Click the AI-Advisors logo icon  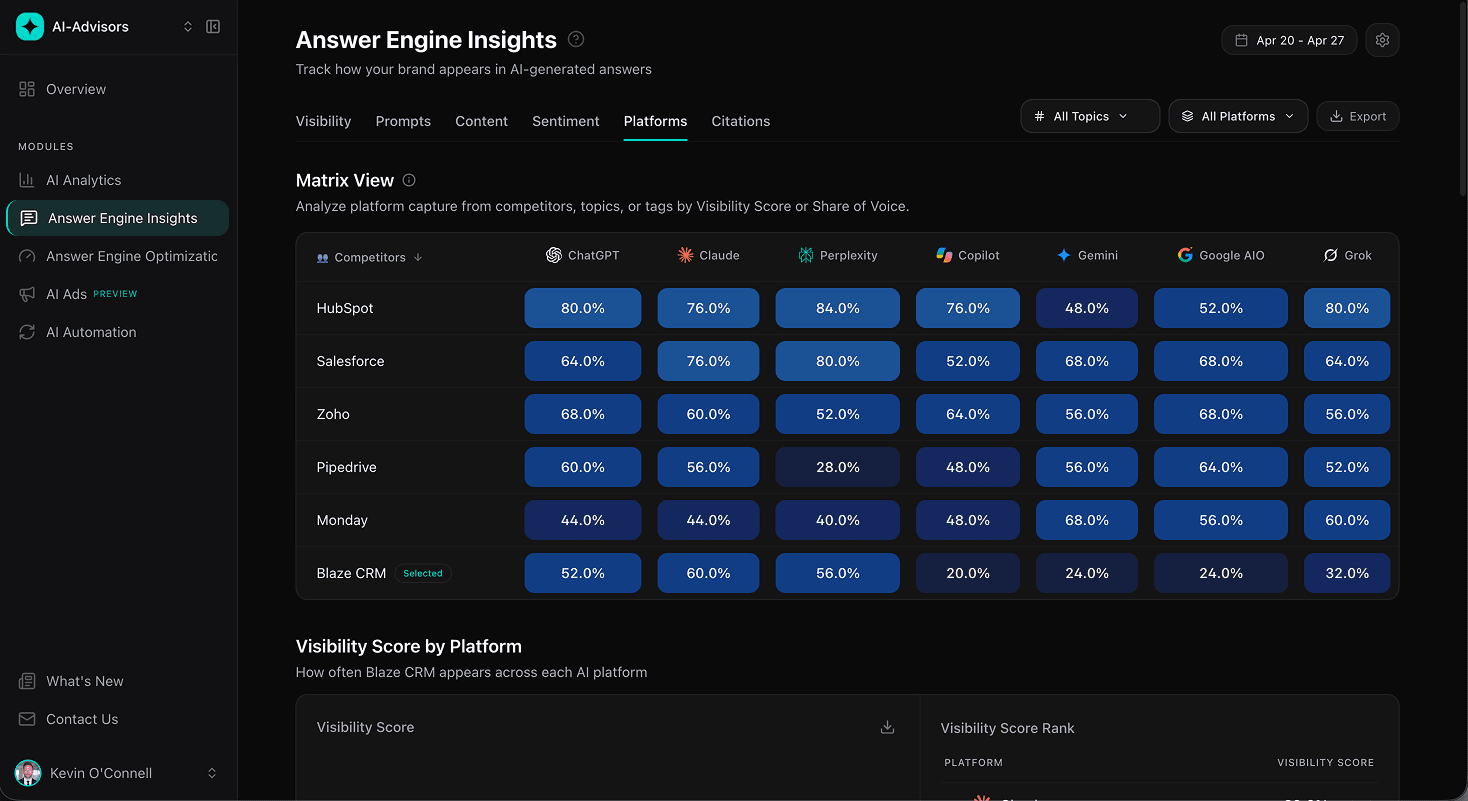coord(30,27)
